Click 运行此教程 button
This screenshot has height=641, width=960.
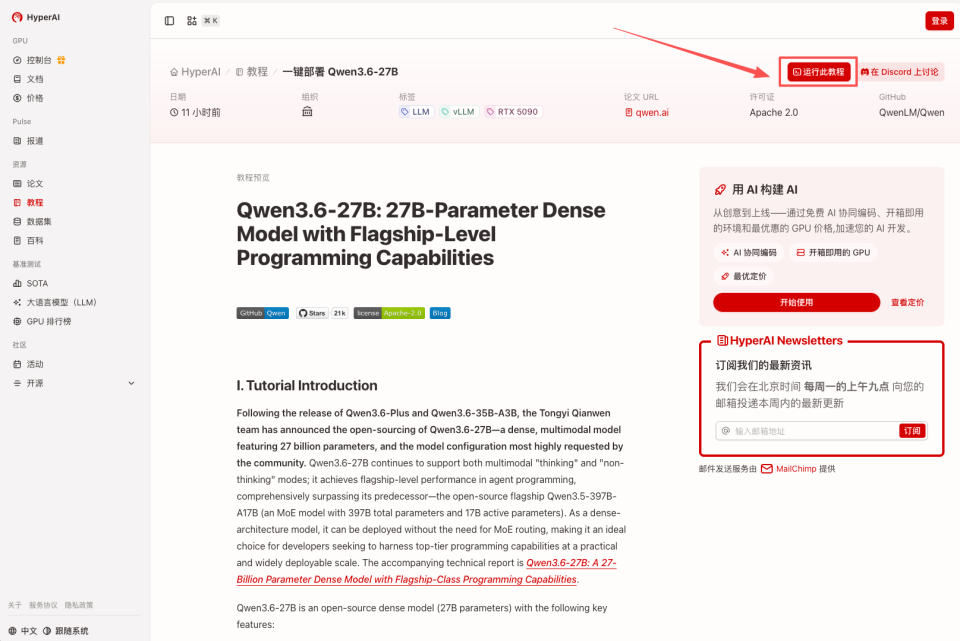(x=819, y=72)
